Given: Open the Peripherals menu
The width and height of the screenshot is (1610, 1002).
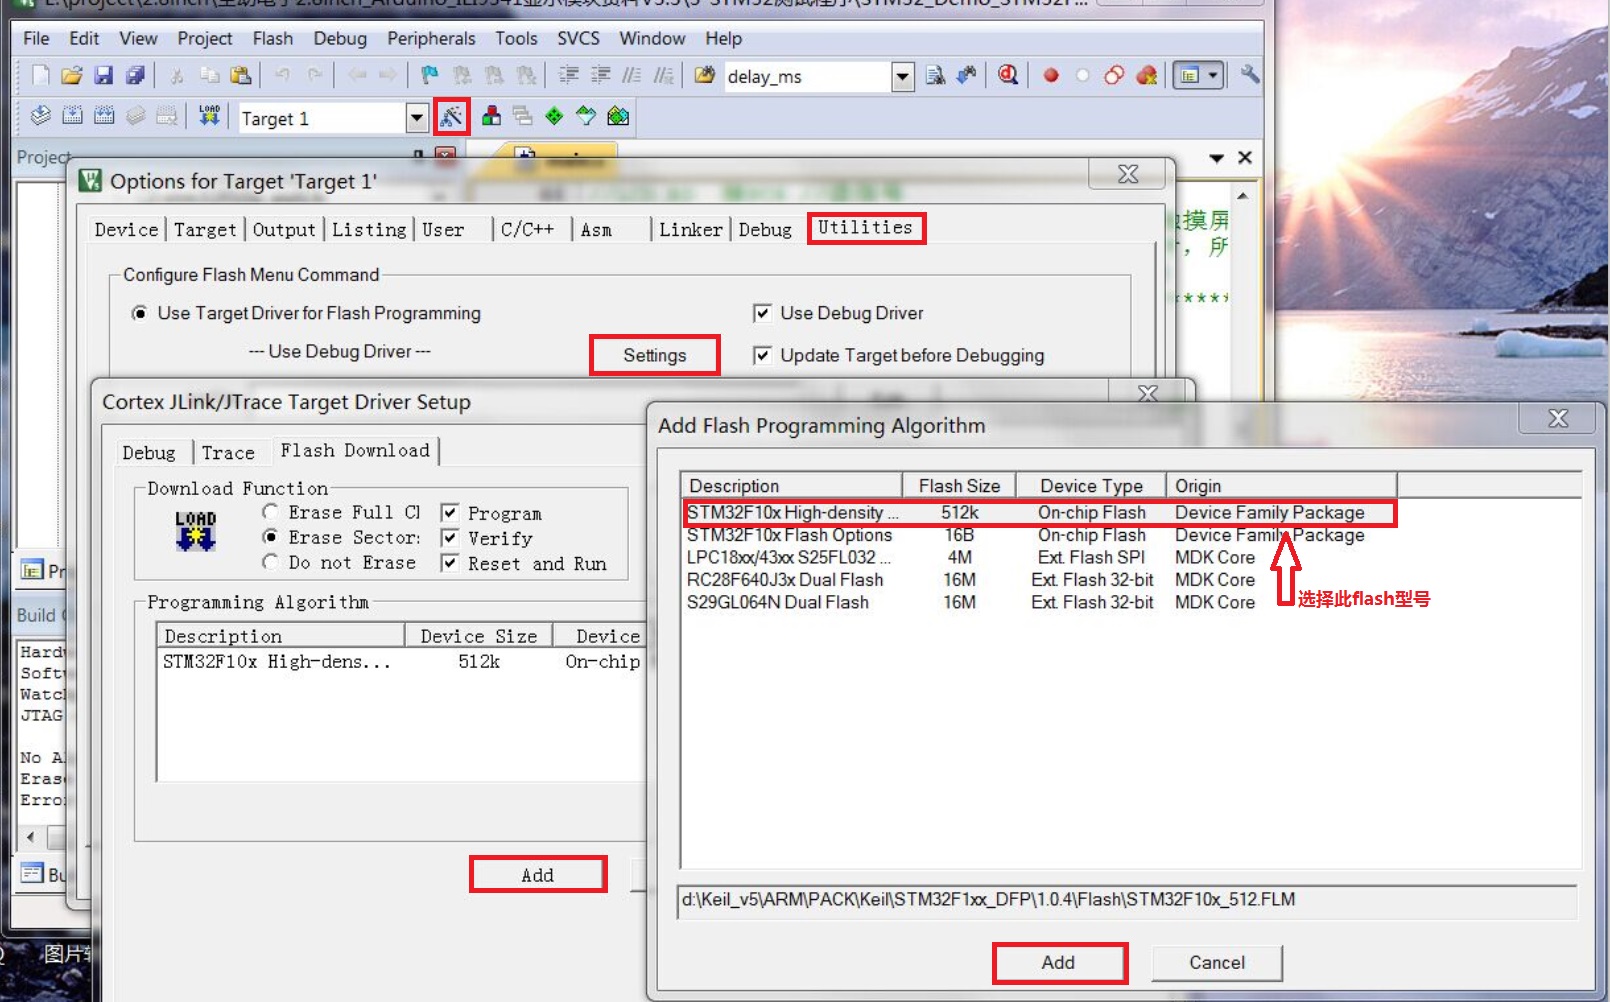Looking at the screenshot, I should [431, 38].
